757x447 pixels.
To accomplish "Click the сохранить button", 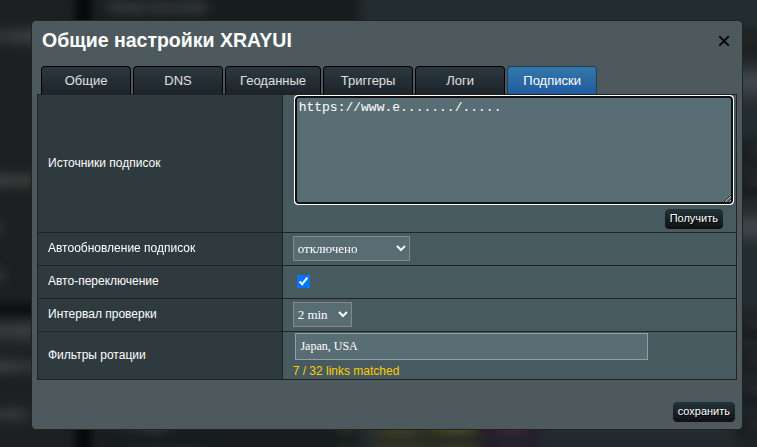I will 704,411.
